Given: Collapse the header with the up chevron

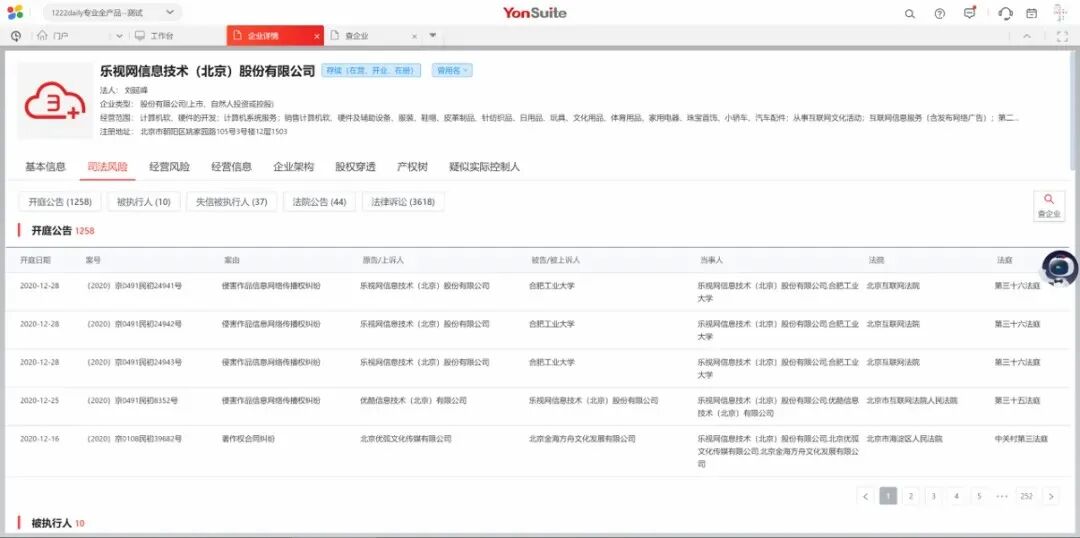Looking at the screenshot, I should click(1027, 37).
